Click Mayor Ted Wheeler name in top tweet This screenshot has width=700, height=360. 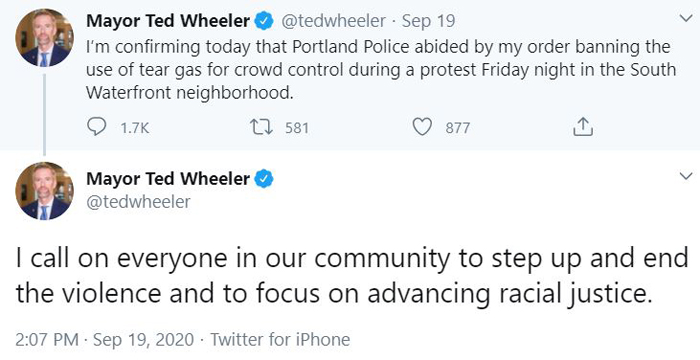coord(168,21)
